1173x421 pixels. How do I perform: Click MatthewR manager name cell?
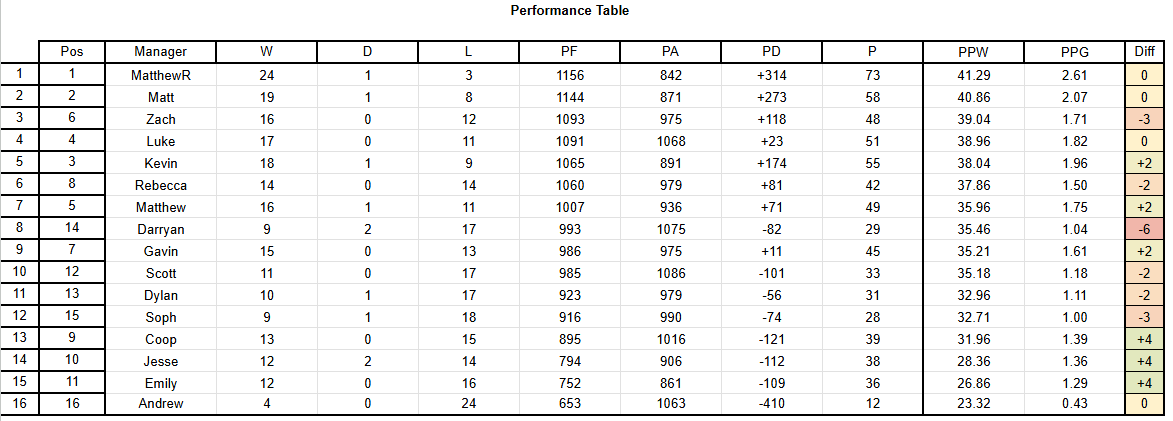(x=161, y=75)
